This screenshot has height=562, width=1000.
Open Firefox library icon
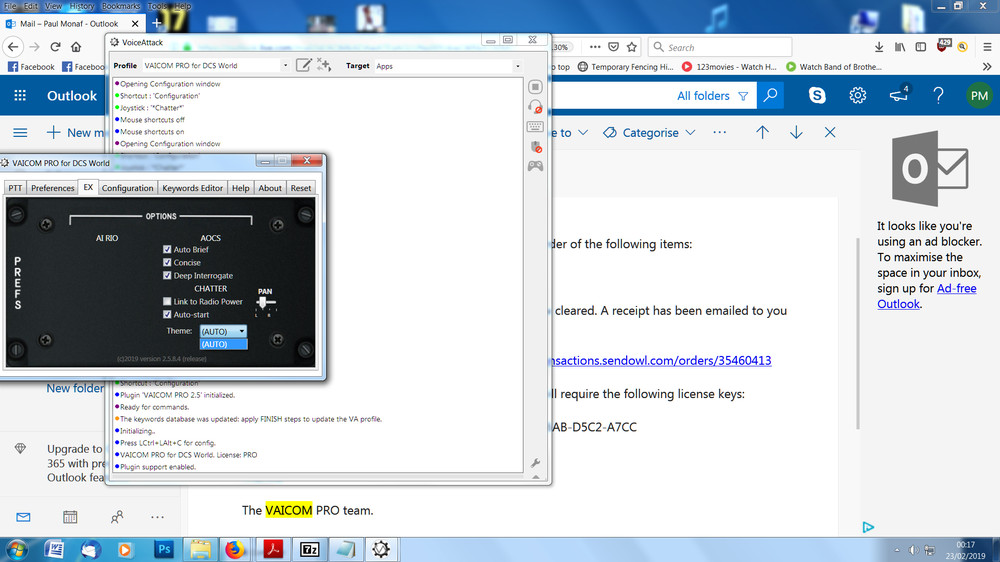click(x=900, y=47)
